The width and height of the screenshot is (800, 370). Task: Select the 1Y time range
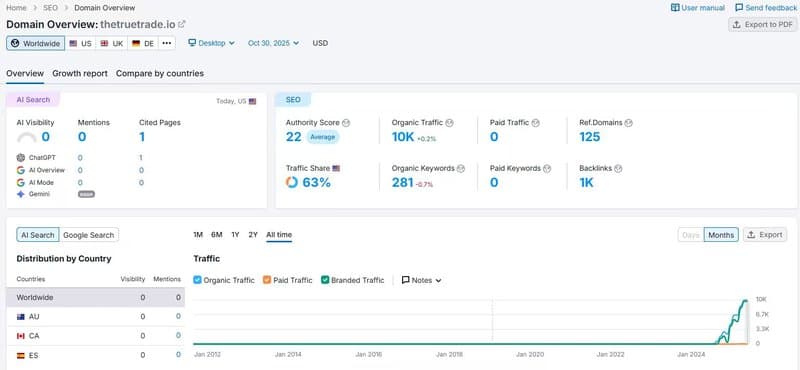click(235, 235)
